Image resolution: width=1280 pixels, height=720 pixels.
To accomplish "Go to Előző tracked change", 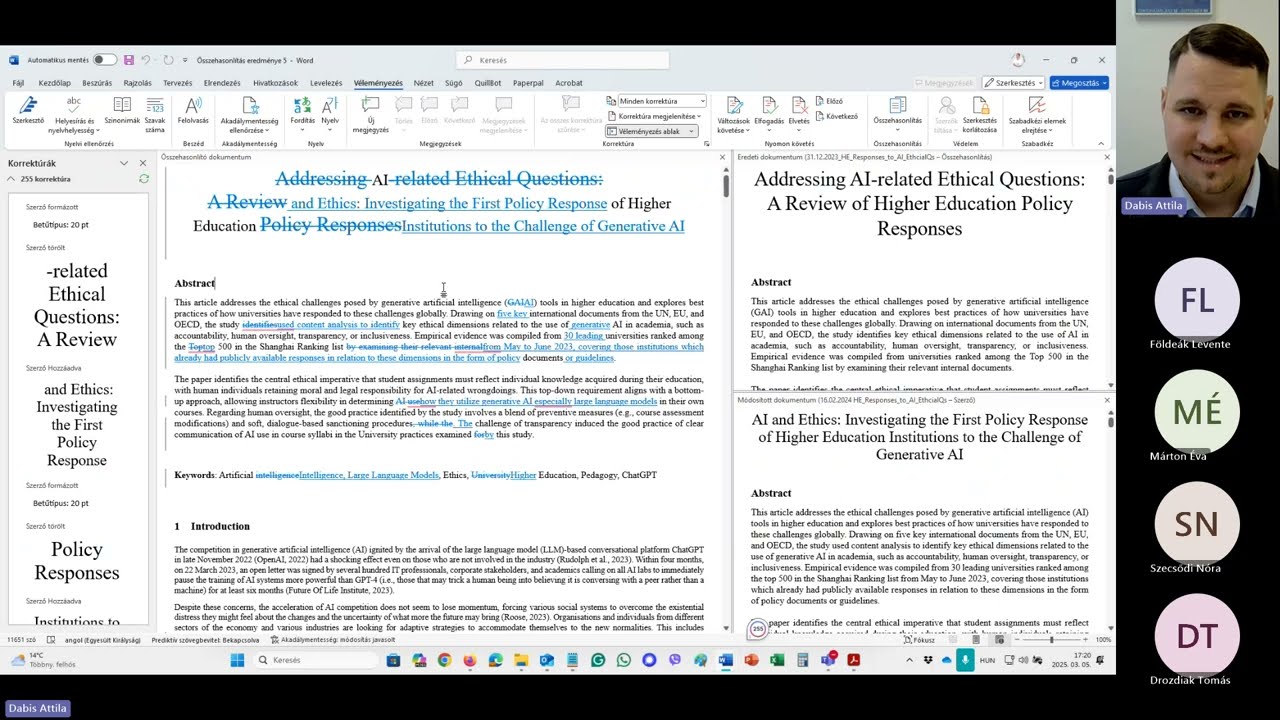I will (x=829, y=101).
